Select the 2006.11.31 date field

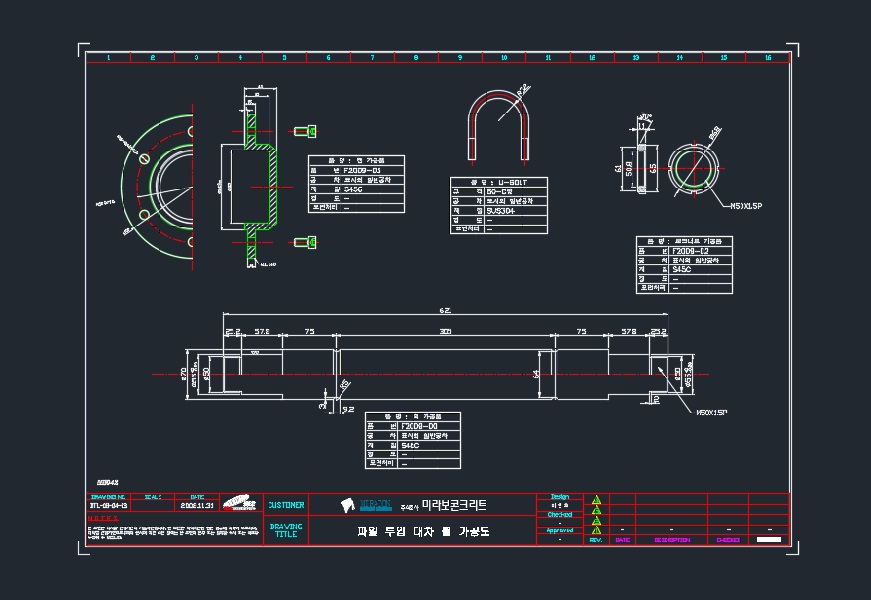(x=197, y=506)
